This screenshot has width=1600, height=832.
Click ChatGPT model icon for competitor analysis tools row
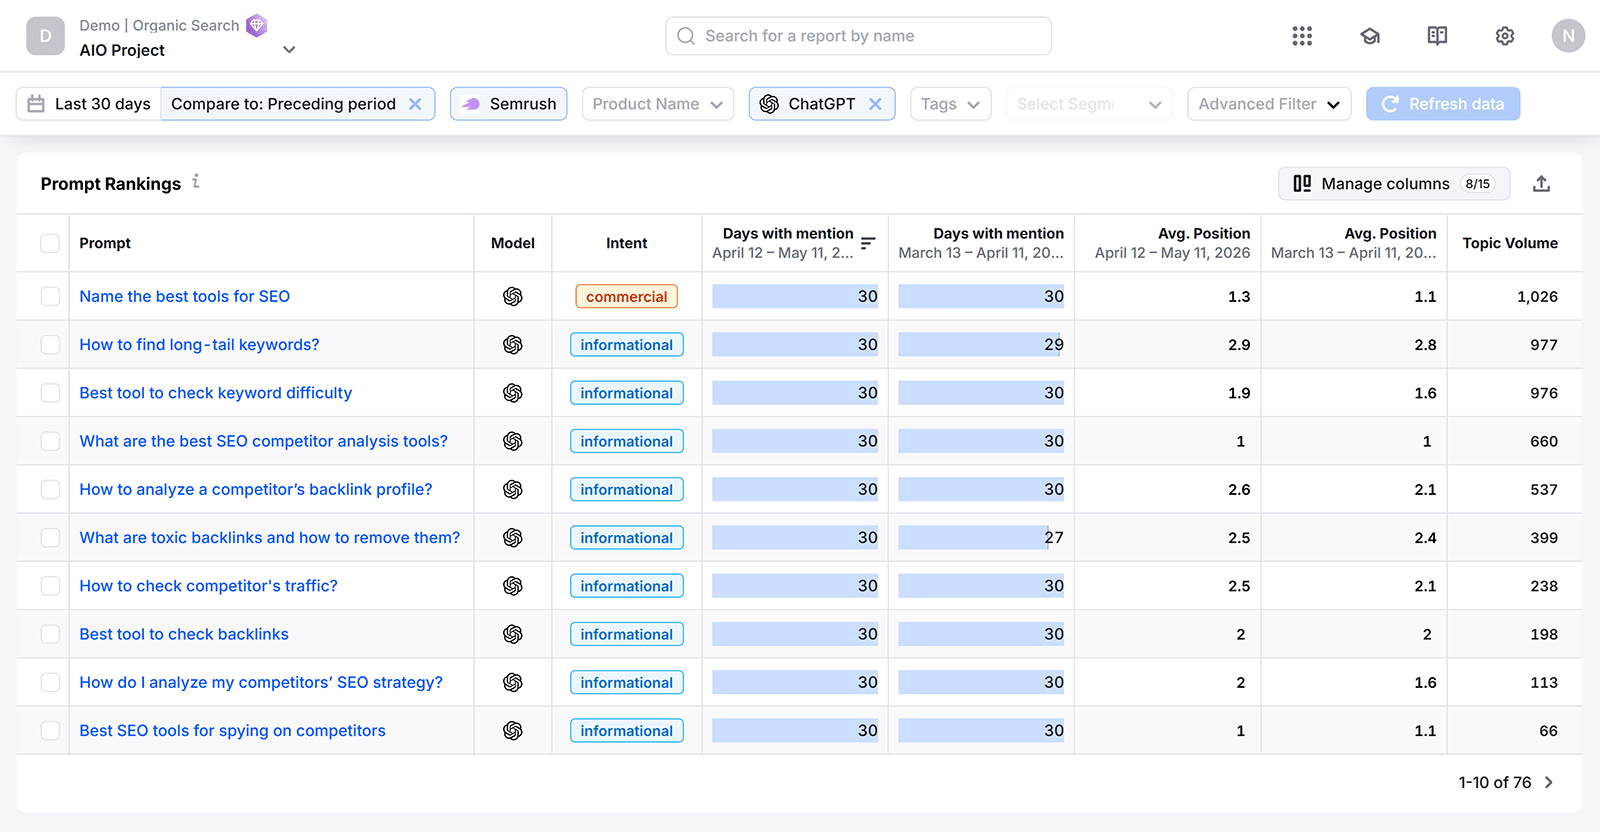click(513, 441)
